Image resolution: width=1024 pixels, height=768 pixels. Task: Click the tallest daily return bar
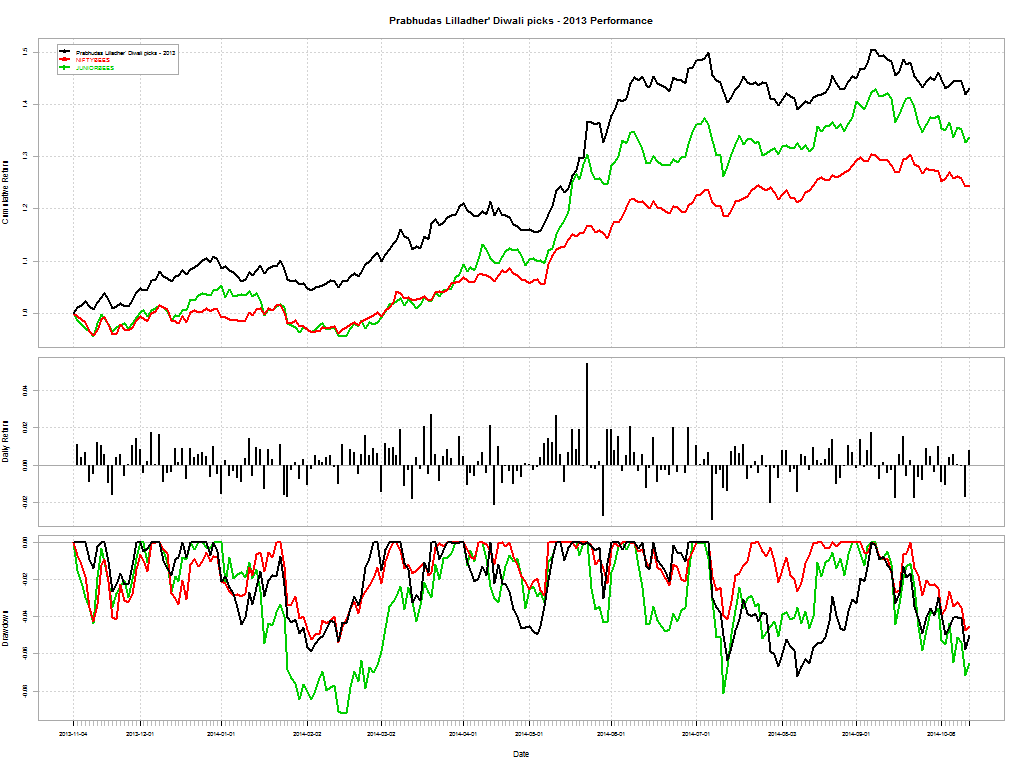pyautogui.click(x=587, y=414)
